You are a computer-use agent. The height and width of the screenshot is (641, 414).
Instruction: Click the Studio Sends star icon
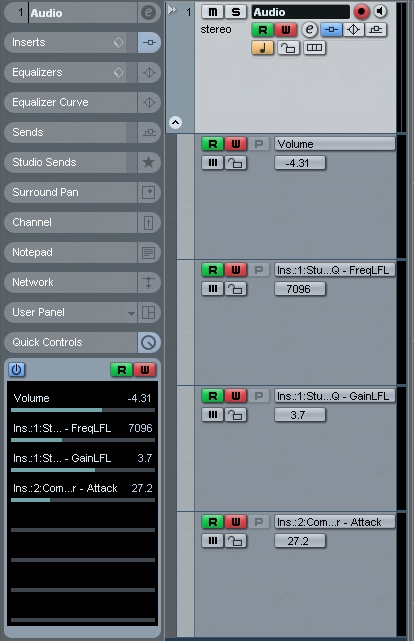[148, 162]
